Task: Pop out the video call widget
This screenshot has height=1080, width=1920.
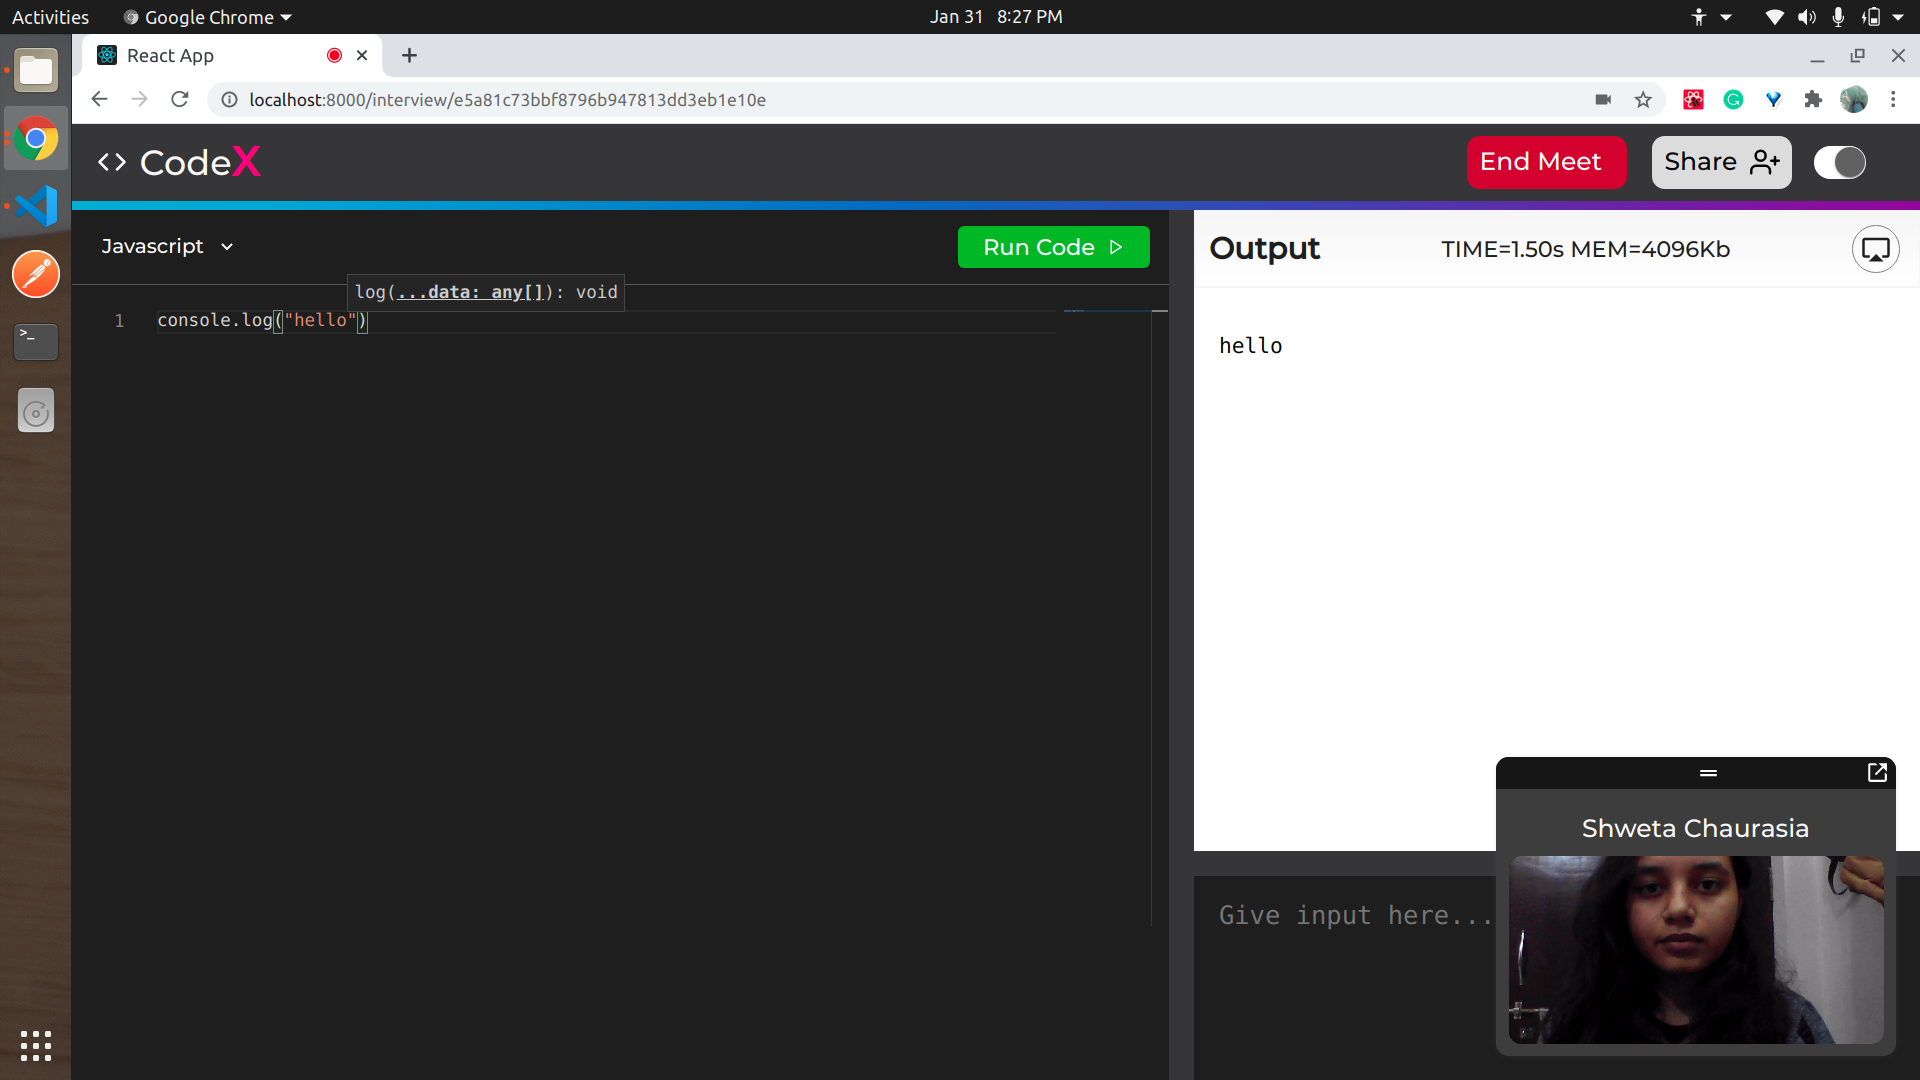Action: [1877, 772]
